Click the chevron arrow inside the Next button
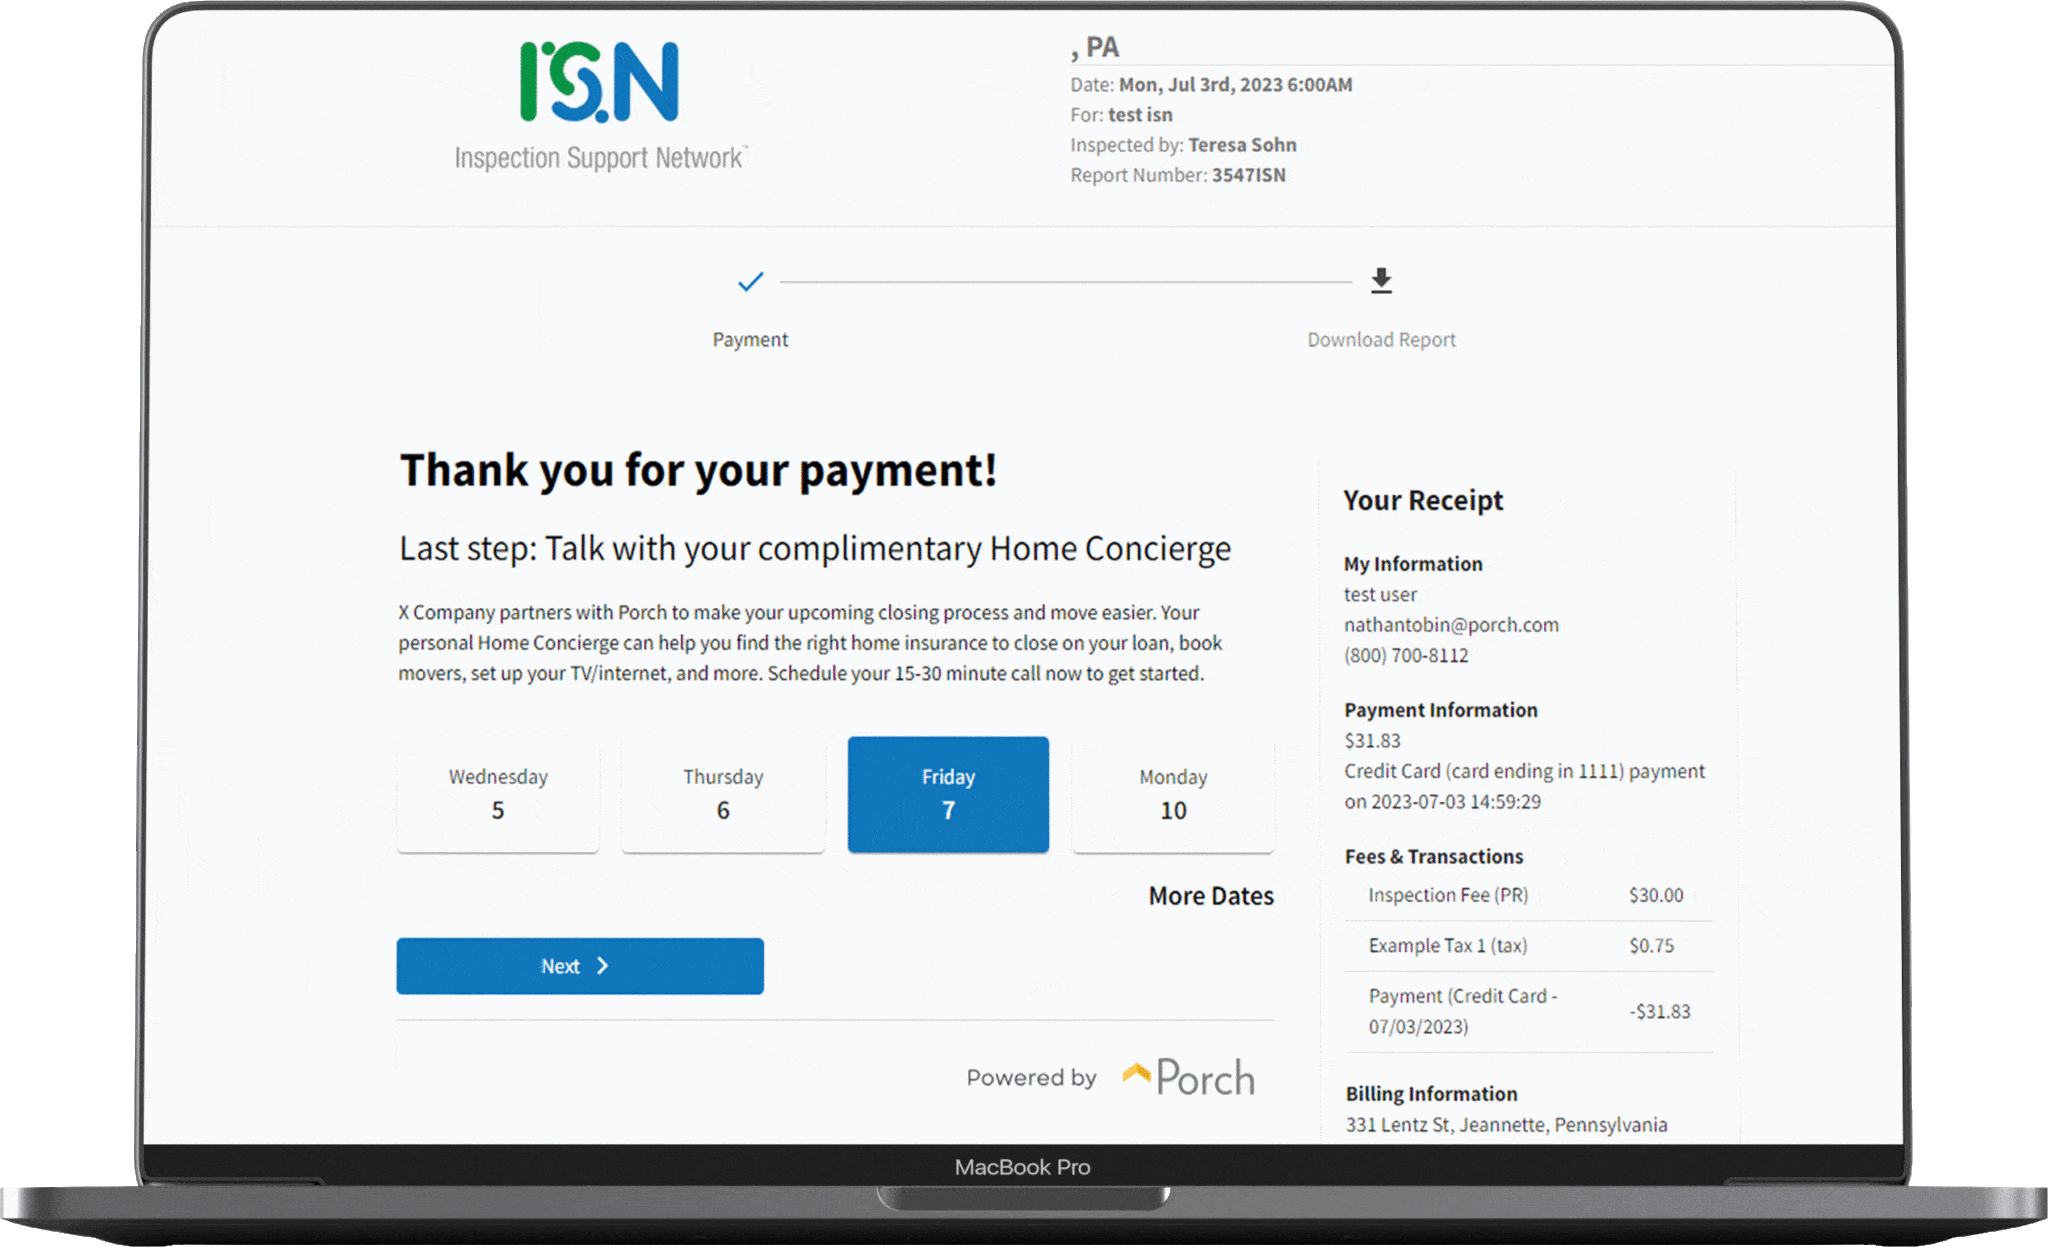 tap(603, 965)
